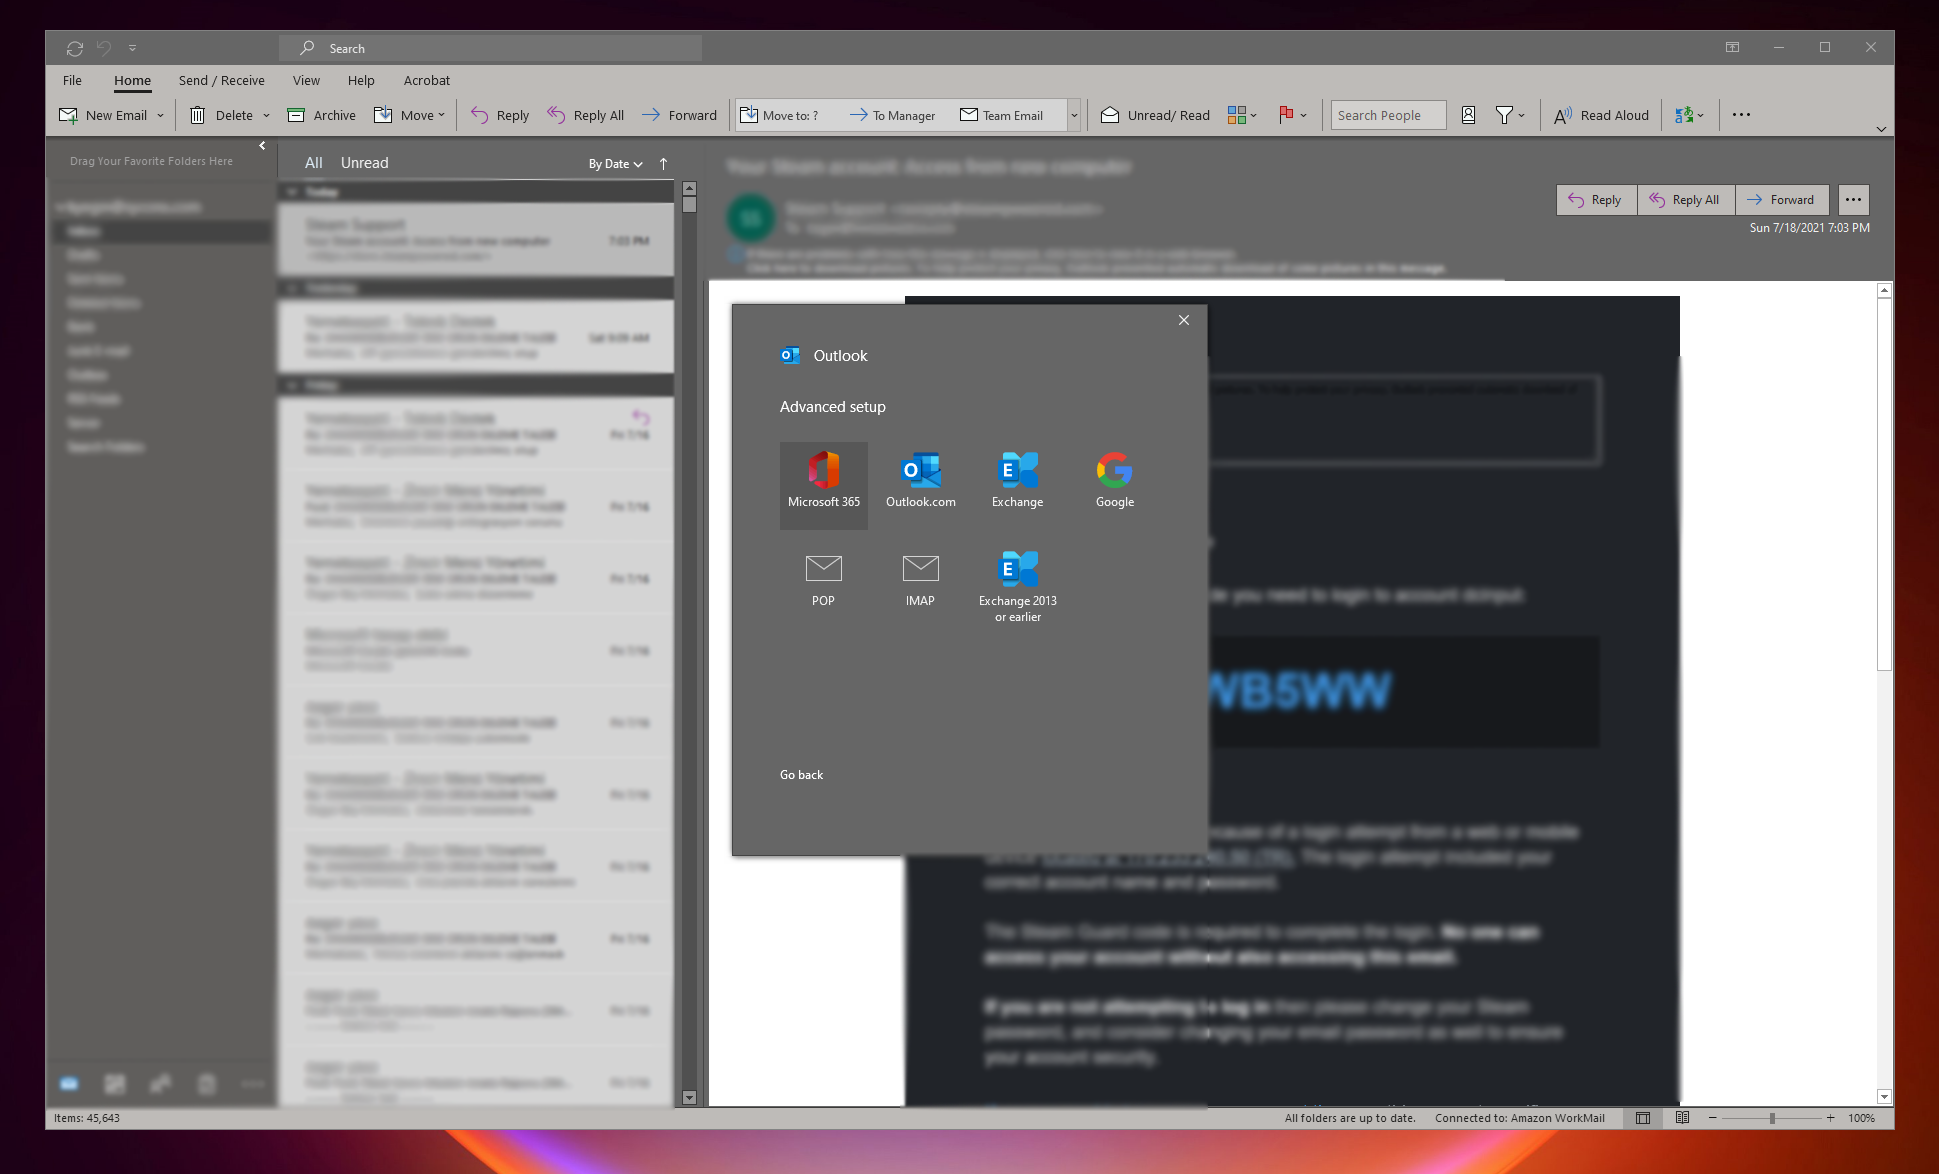Select Normal view in status bar
Screen dimensions: 1939x1174
pos(1643,1118)
